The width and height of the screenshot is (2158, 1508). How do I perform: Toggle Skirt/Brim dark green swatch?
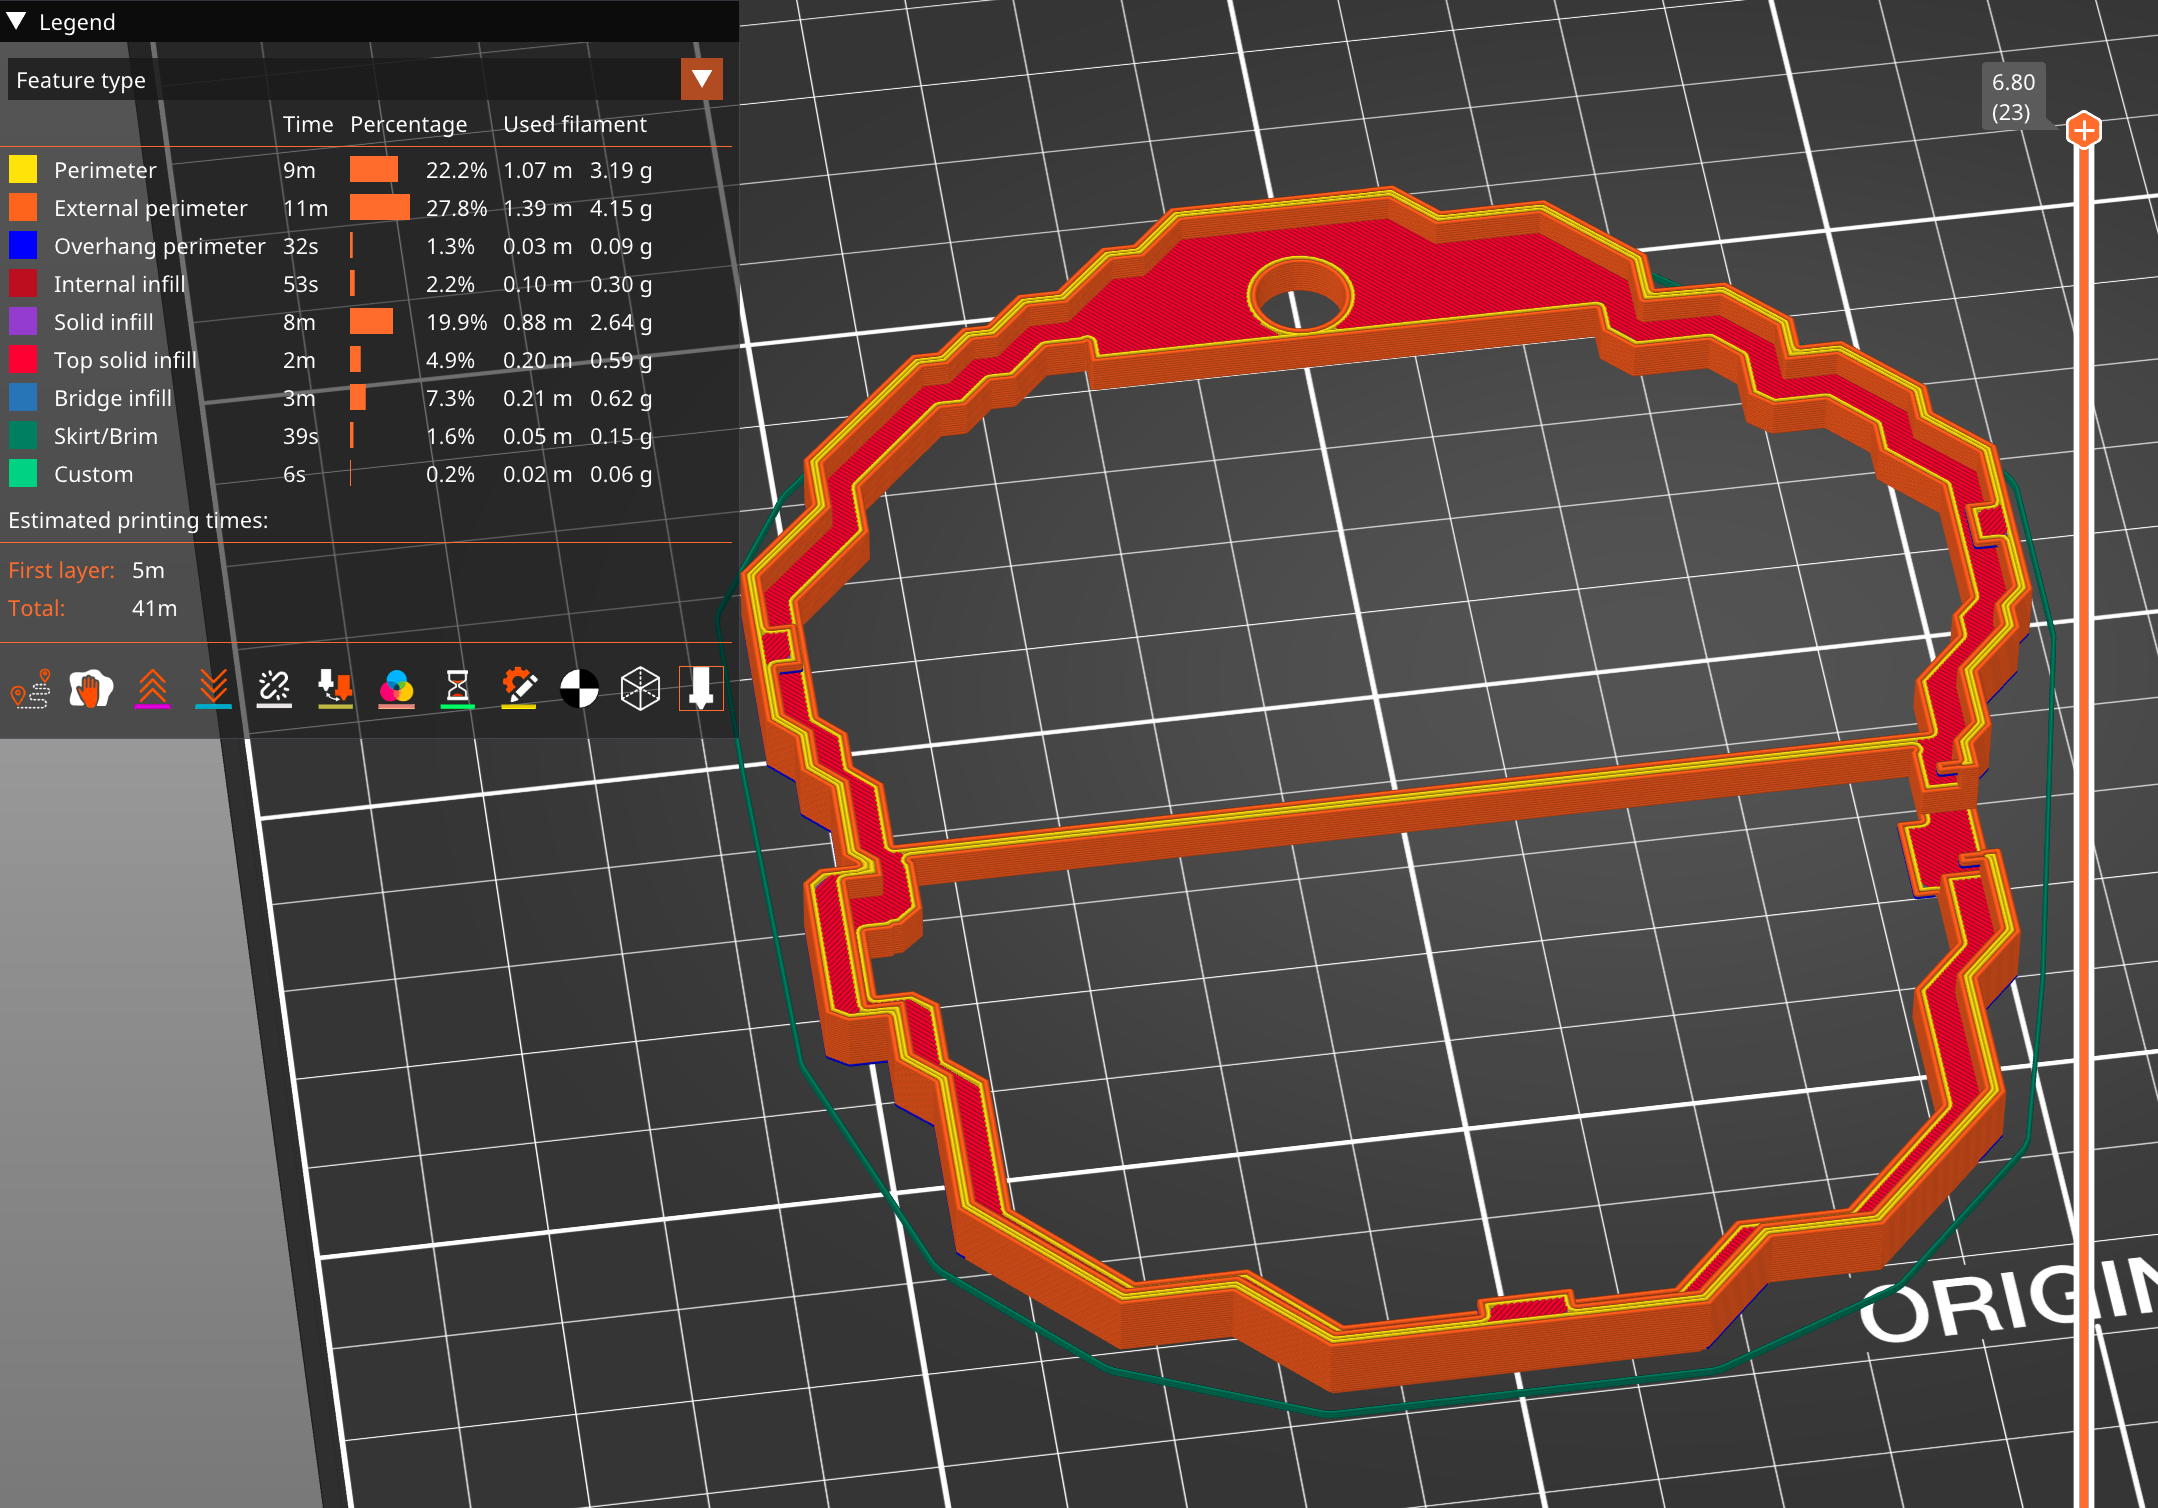(23, 435)
